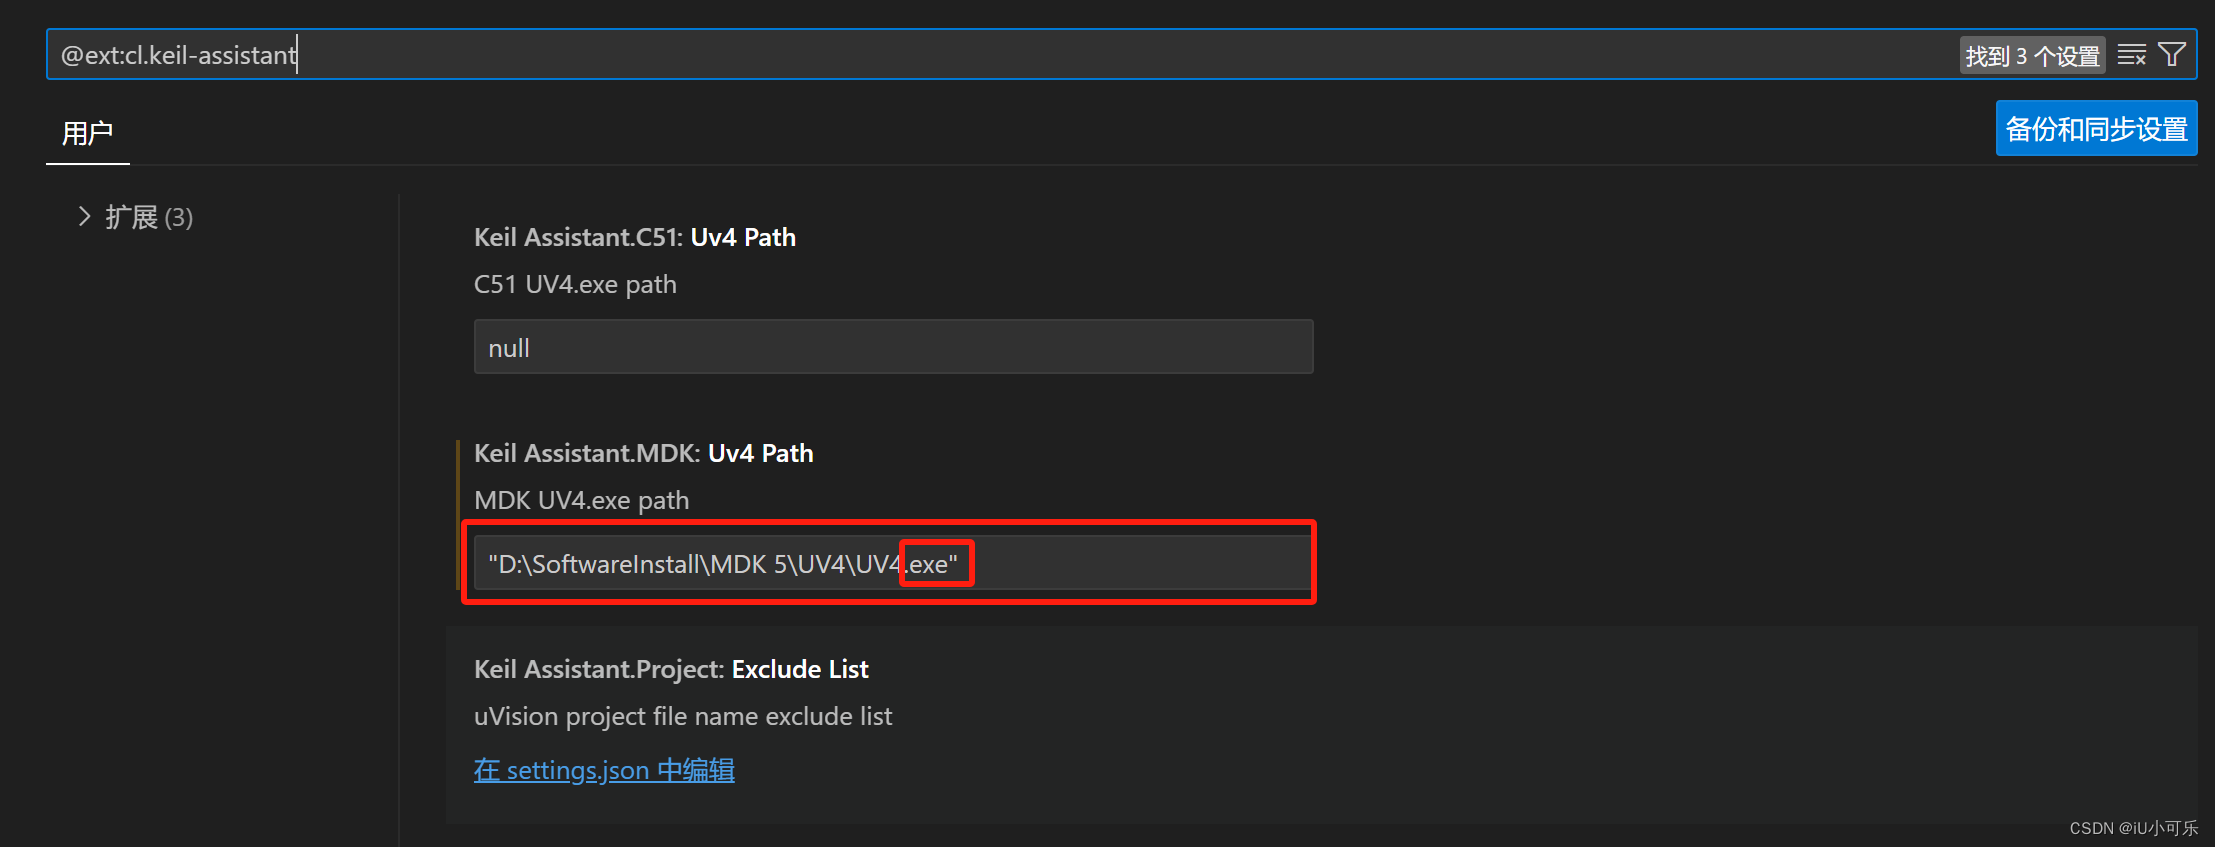Click the Keil Assistant.Project: Exclude List heading
The width and height of the screenshot is (2215, 847).
point(670,669)
